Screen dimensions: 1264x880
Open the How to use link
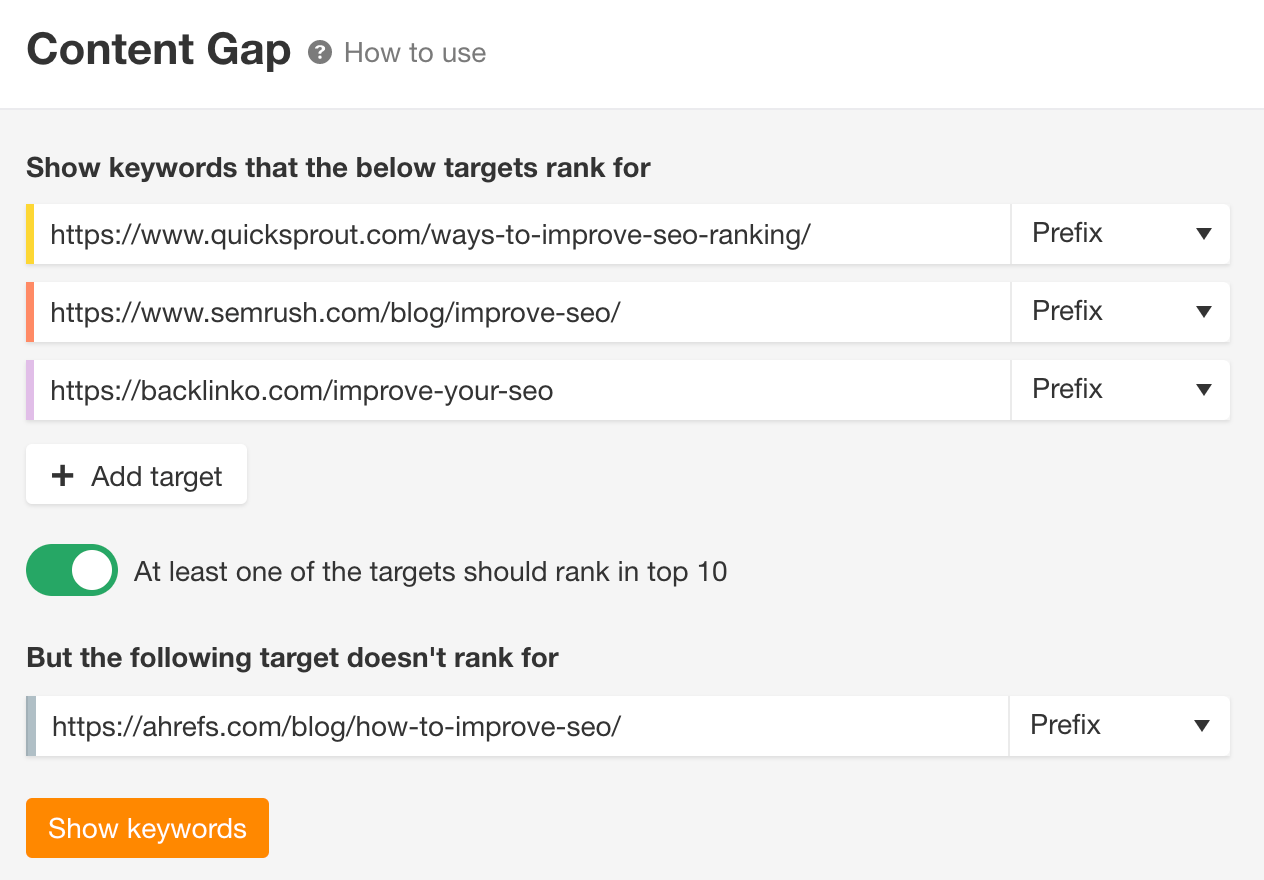[x=415, y=52]
